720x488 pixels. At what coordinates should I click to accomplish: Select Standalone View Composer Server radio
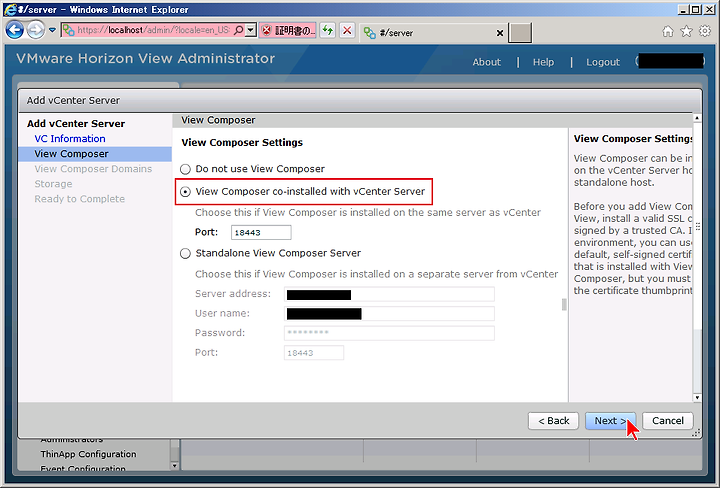185,253
